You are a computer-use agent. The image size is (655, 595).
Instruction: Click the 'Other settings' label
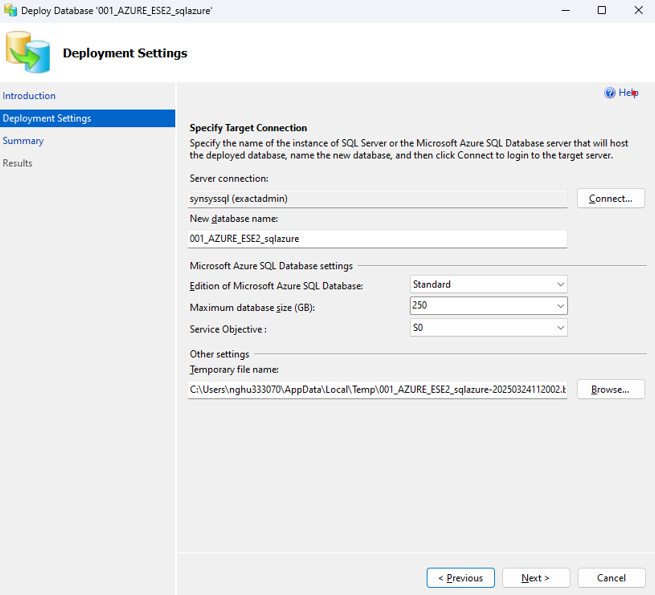pyautogui.click(x=219, y=354)
